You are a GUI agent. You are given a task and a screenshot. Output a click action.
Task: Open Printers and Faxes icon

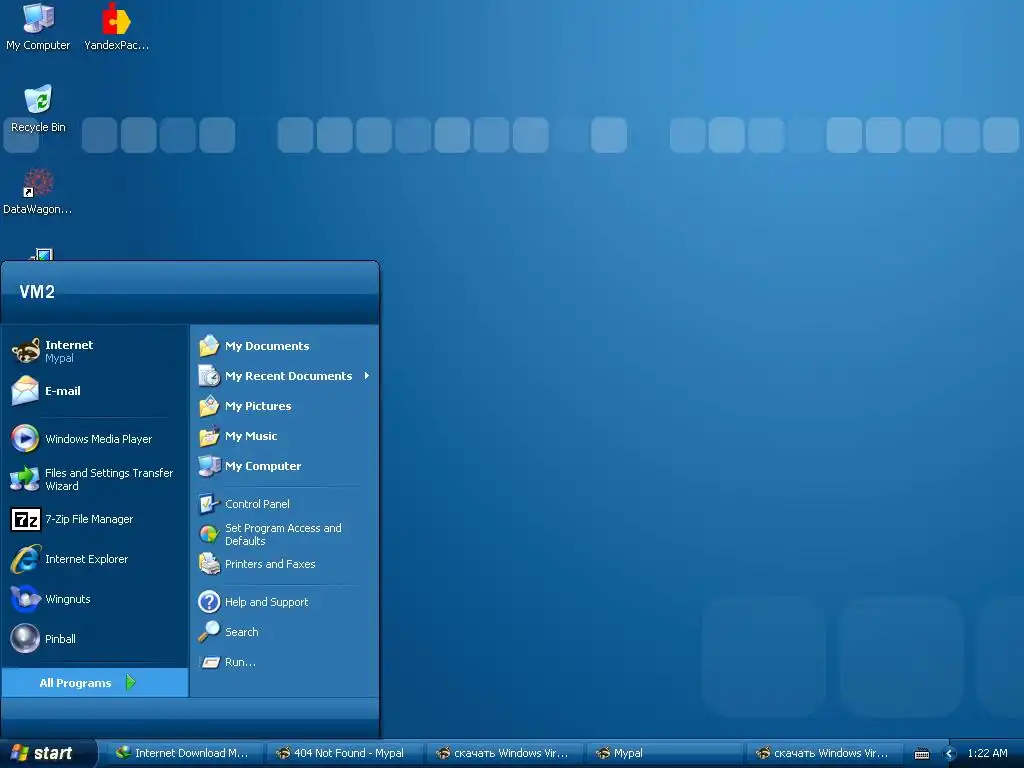209,564
